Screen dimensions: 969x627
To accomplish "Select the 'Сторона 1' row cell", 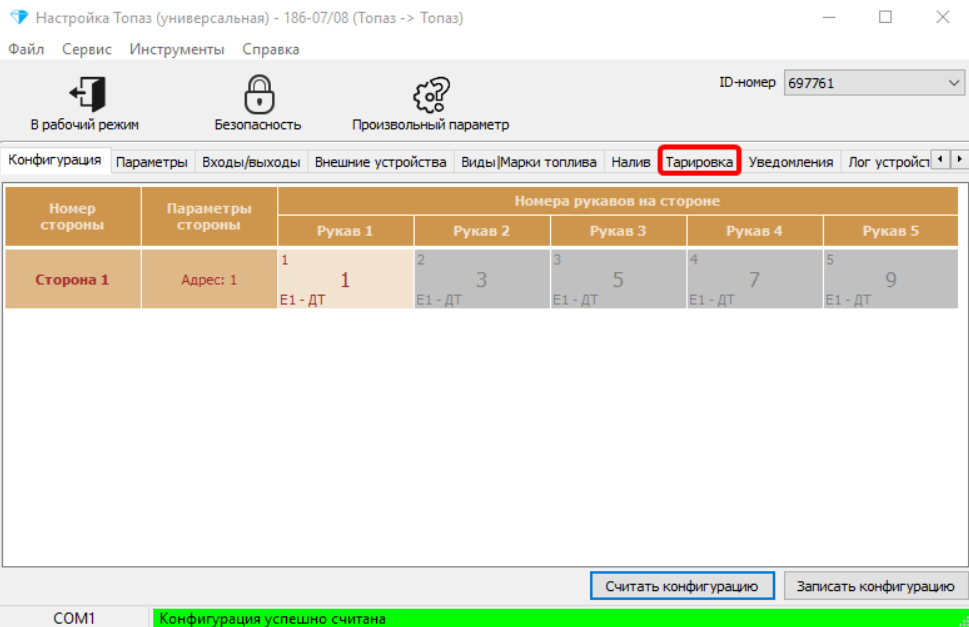I will coord(72,279).
